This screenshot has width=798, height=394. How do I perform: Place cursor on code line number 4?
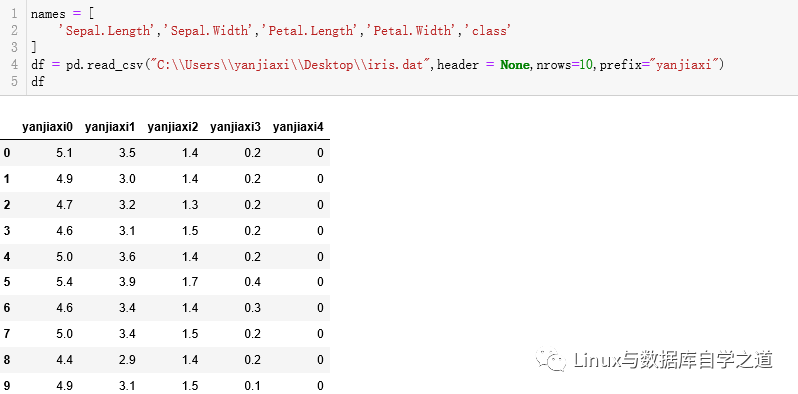pos(14,65)
